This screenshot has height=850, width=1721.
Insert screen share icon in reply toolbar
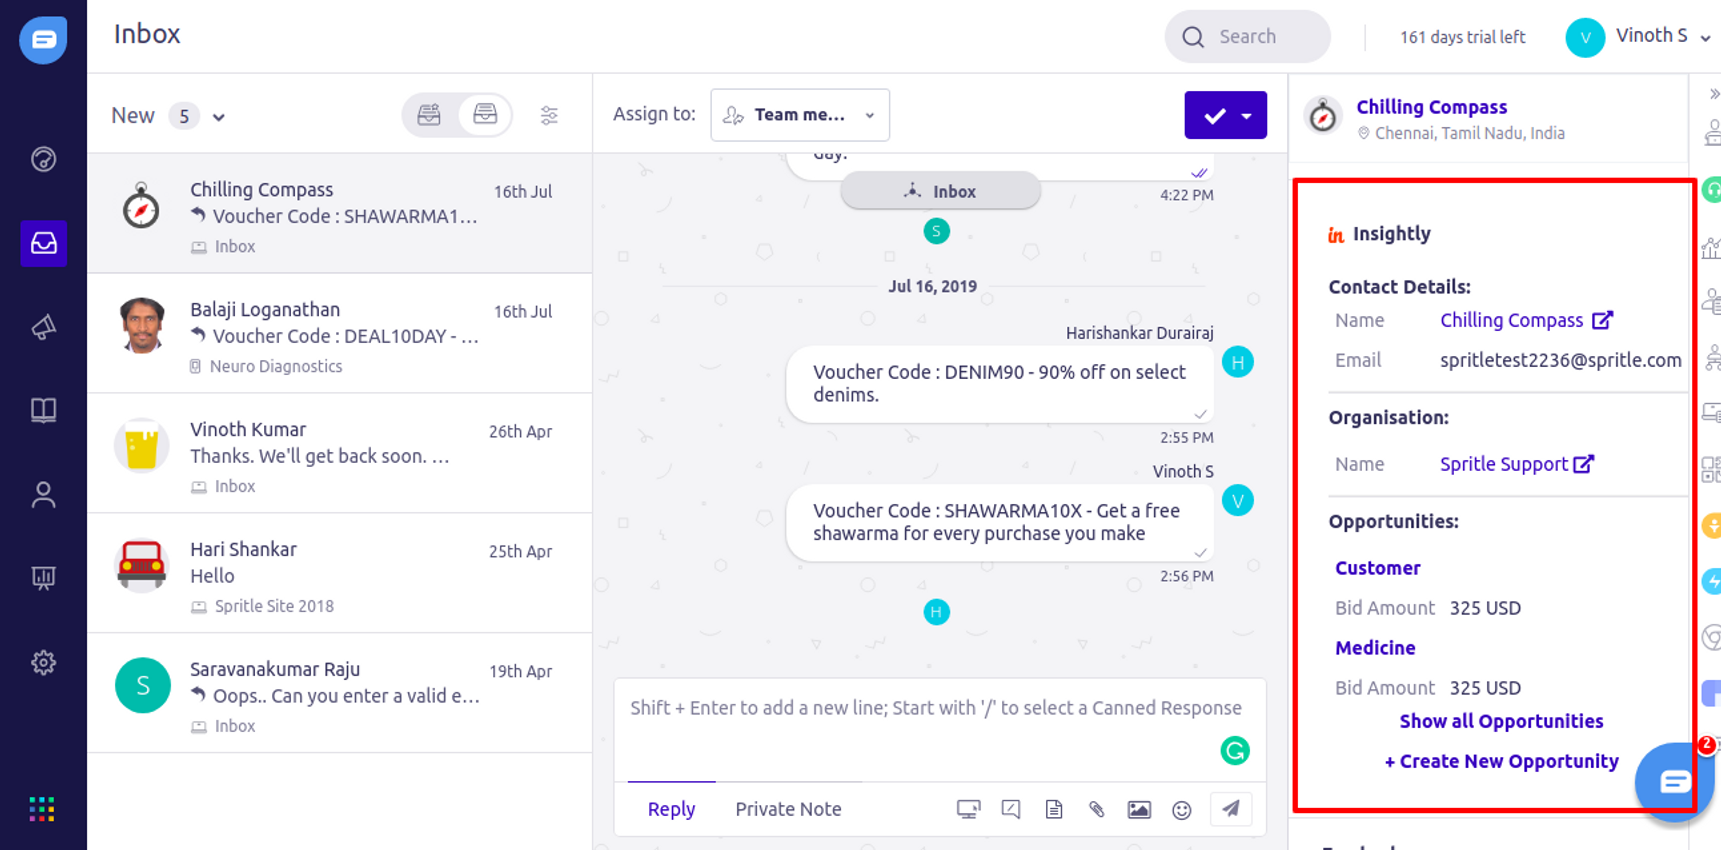tap(968, 809)
